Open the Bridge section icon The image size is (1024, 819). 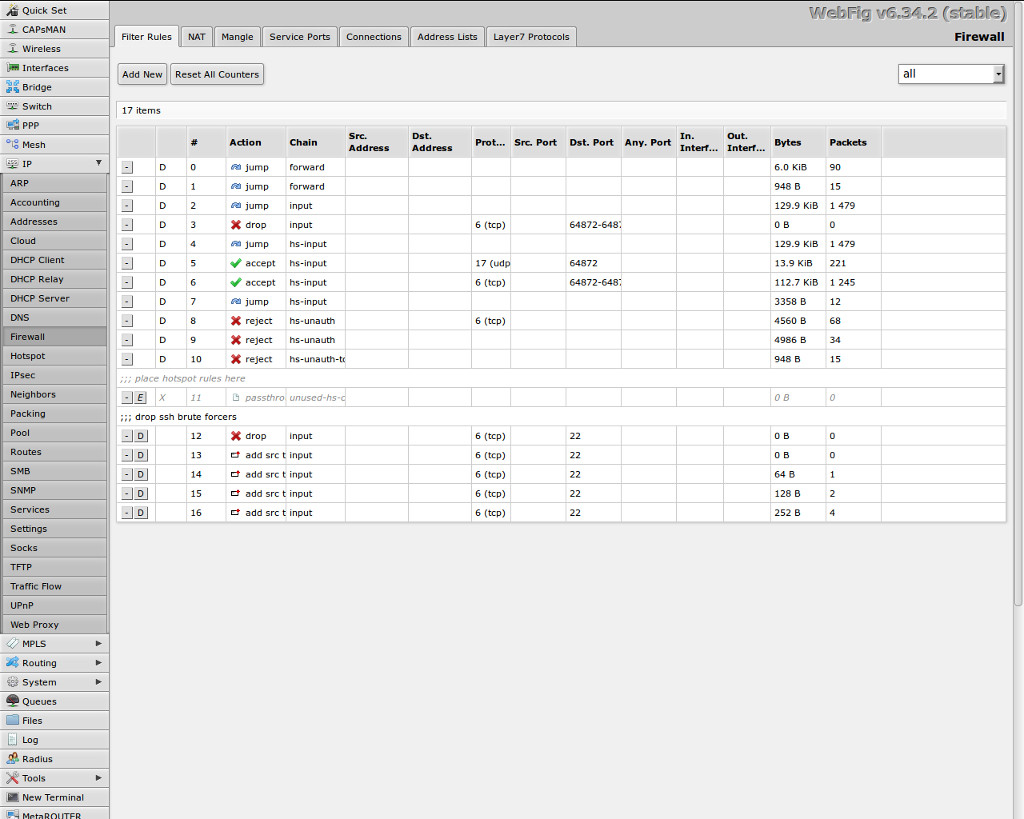pos(12,87)
